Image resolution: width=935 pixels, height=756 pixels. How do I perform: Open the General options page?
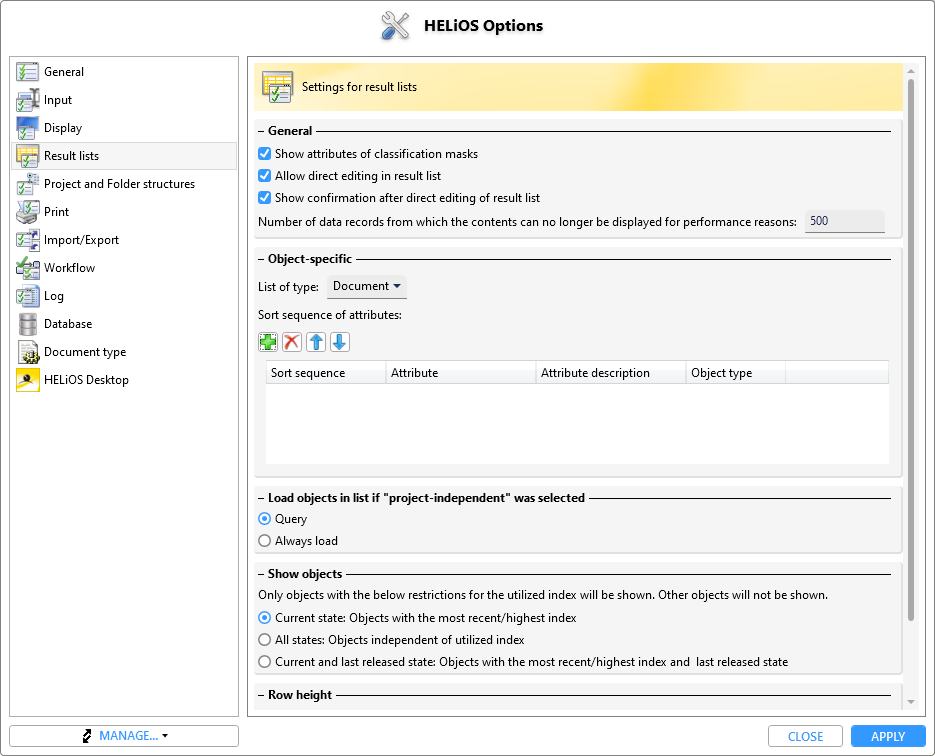[x=64, y=72]
